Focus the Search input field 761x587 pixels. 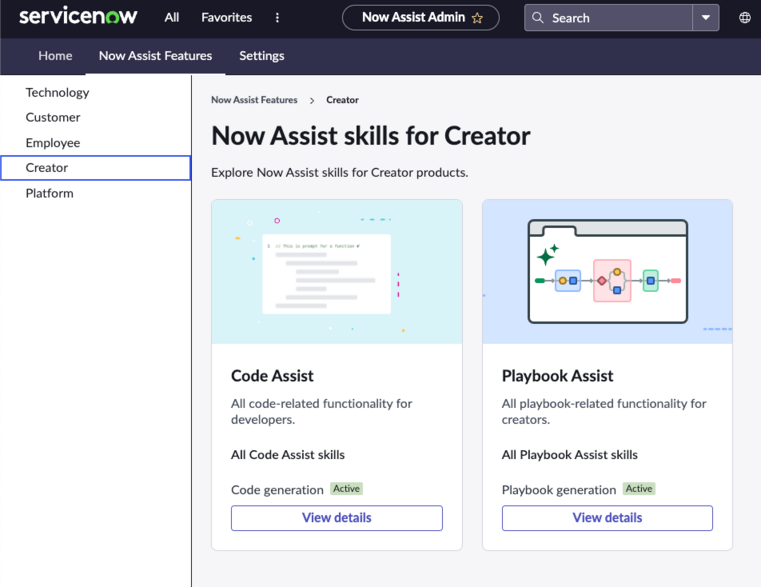pyautogui.click(x=608, y=18)
